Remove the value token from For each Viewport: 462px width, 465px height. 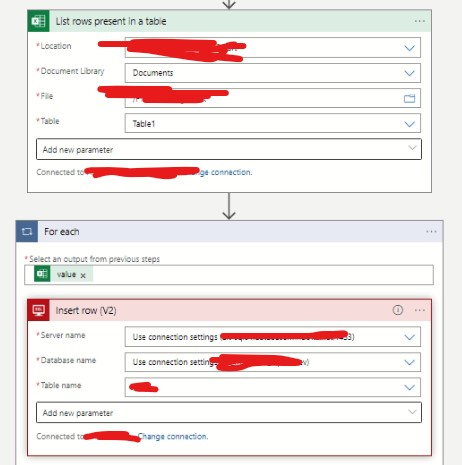pos(83,275)
